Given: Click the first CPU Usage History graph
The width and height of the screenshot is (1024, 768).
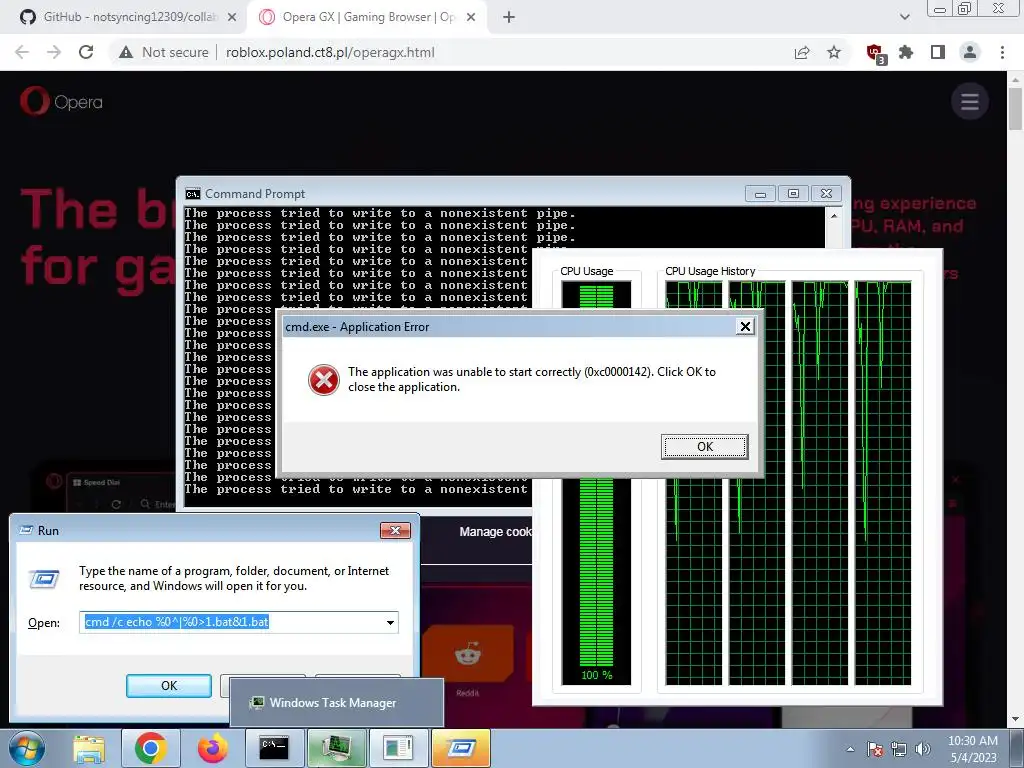Looking at the screenshot, I should [x=694, y=483].
